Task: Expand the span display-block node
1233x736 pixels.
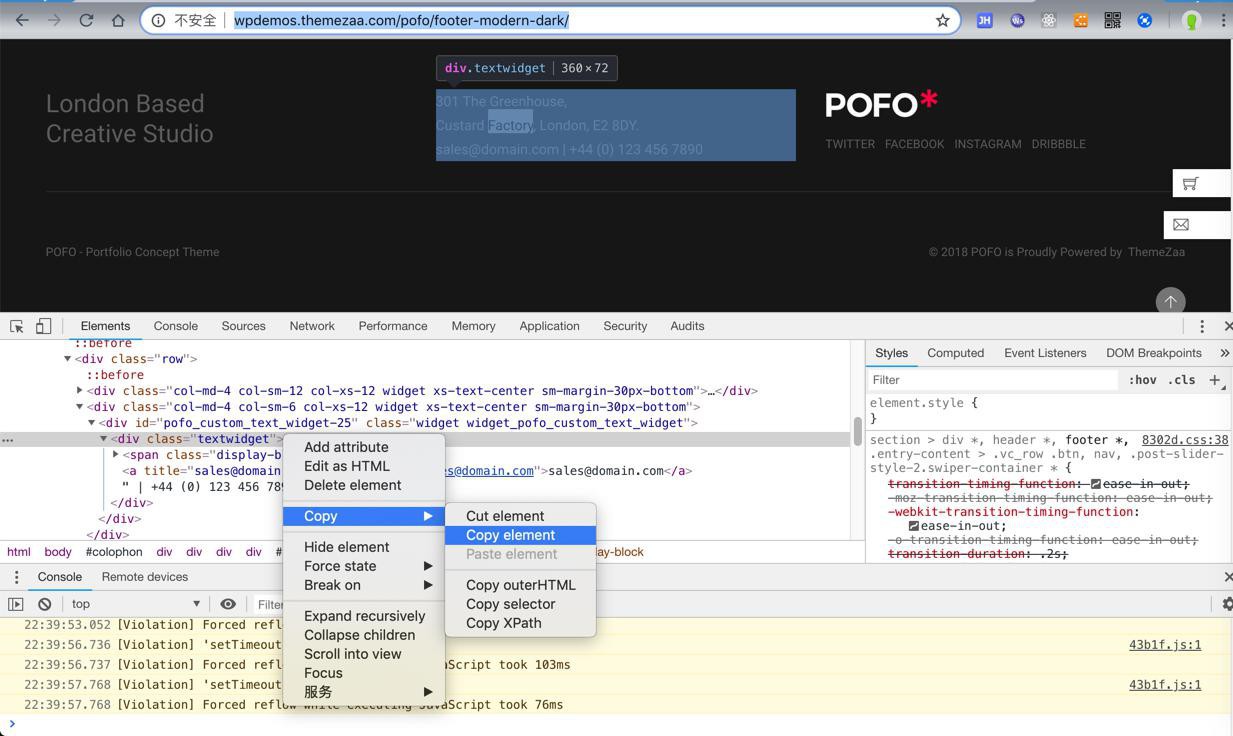Action: tap(116, 455)
